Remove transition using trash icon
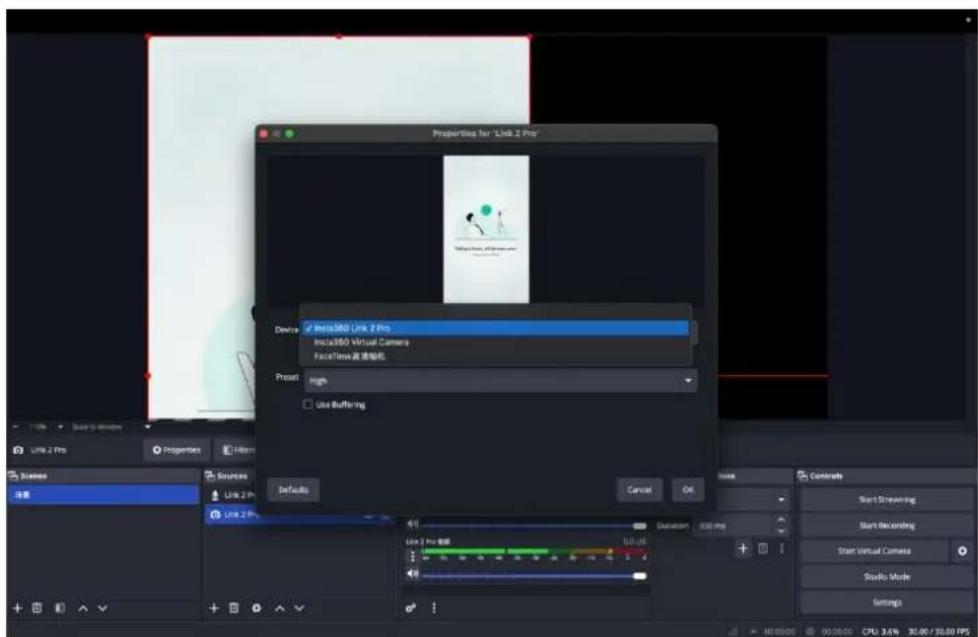The height and width of the screenshot is (637, 978). 763,548
